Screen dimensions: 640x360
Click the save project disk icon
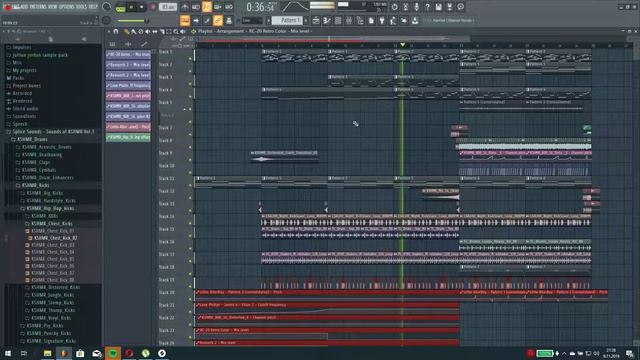click(438, 7)
